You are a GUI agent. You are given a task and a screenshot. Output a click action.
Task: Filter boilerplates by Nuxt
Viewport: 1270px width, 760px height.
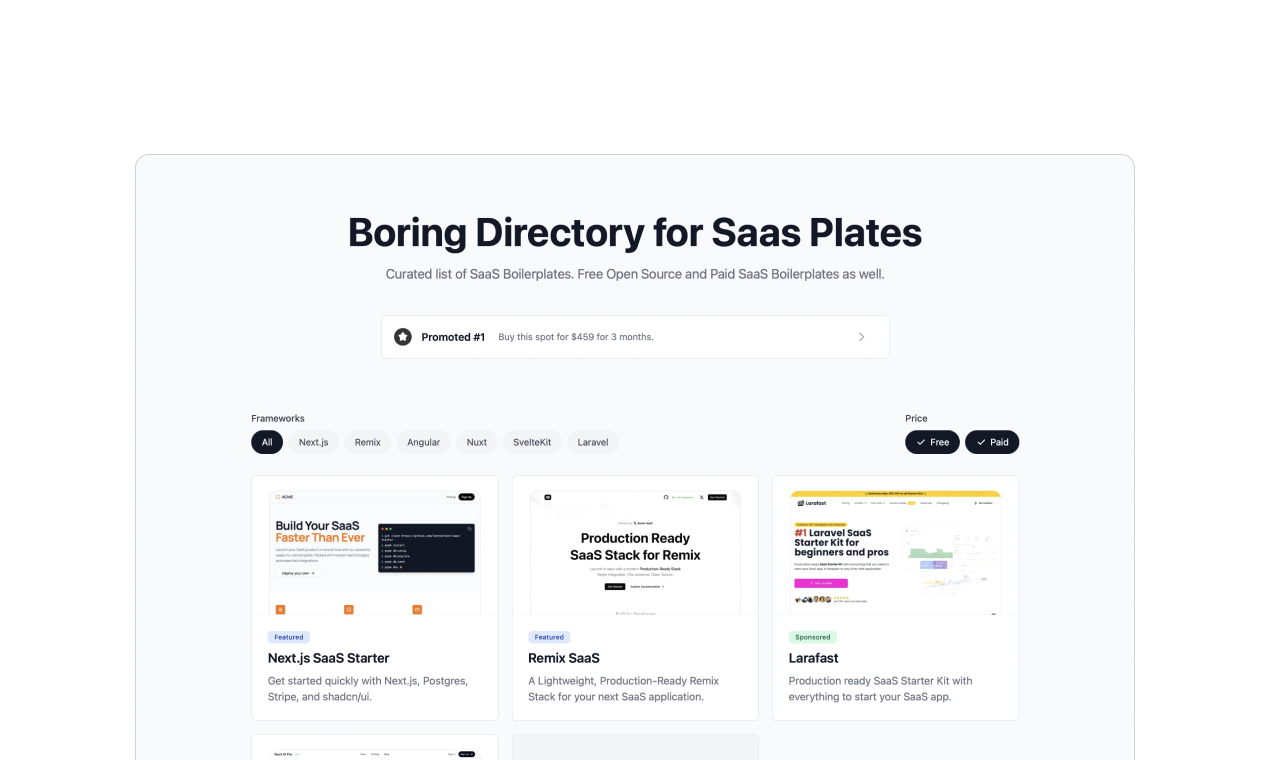point(477,442)
